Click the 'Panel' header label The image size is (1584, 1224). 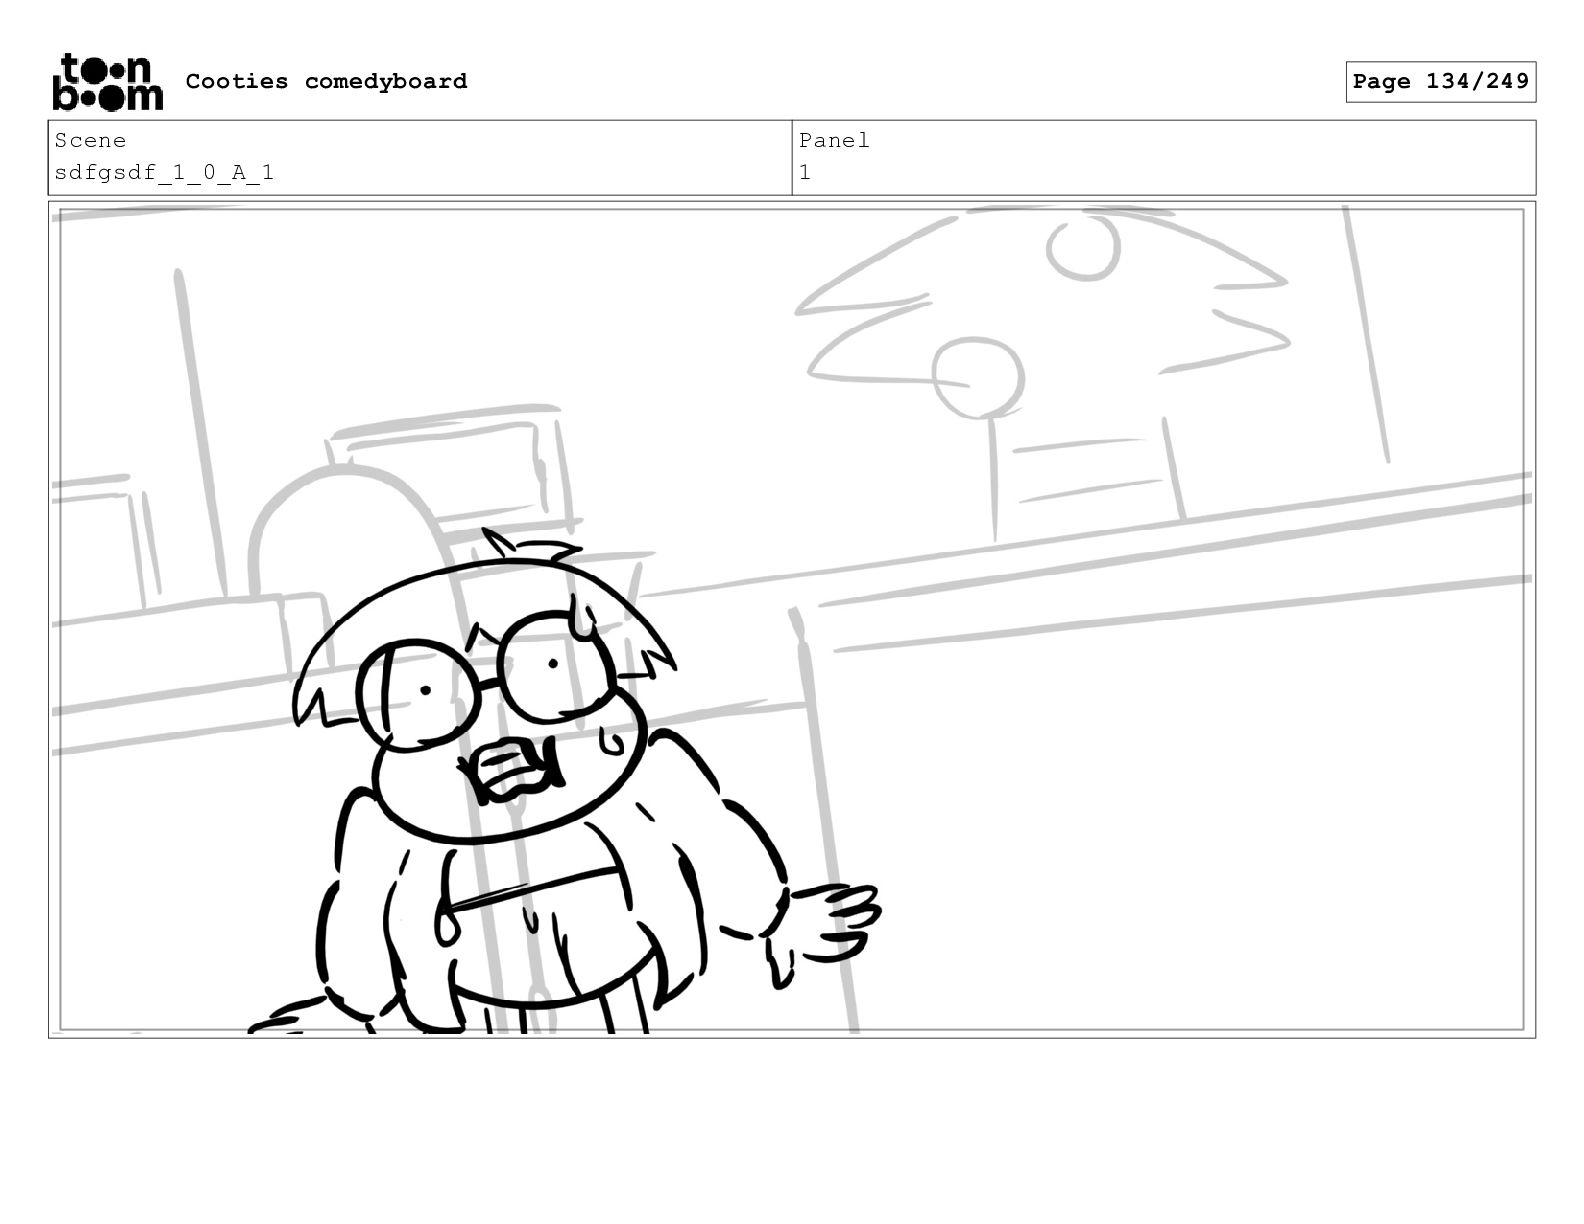[834, 141]
